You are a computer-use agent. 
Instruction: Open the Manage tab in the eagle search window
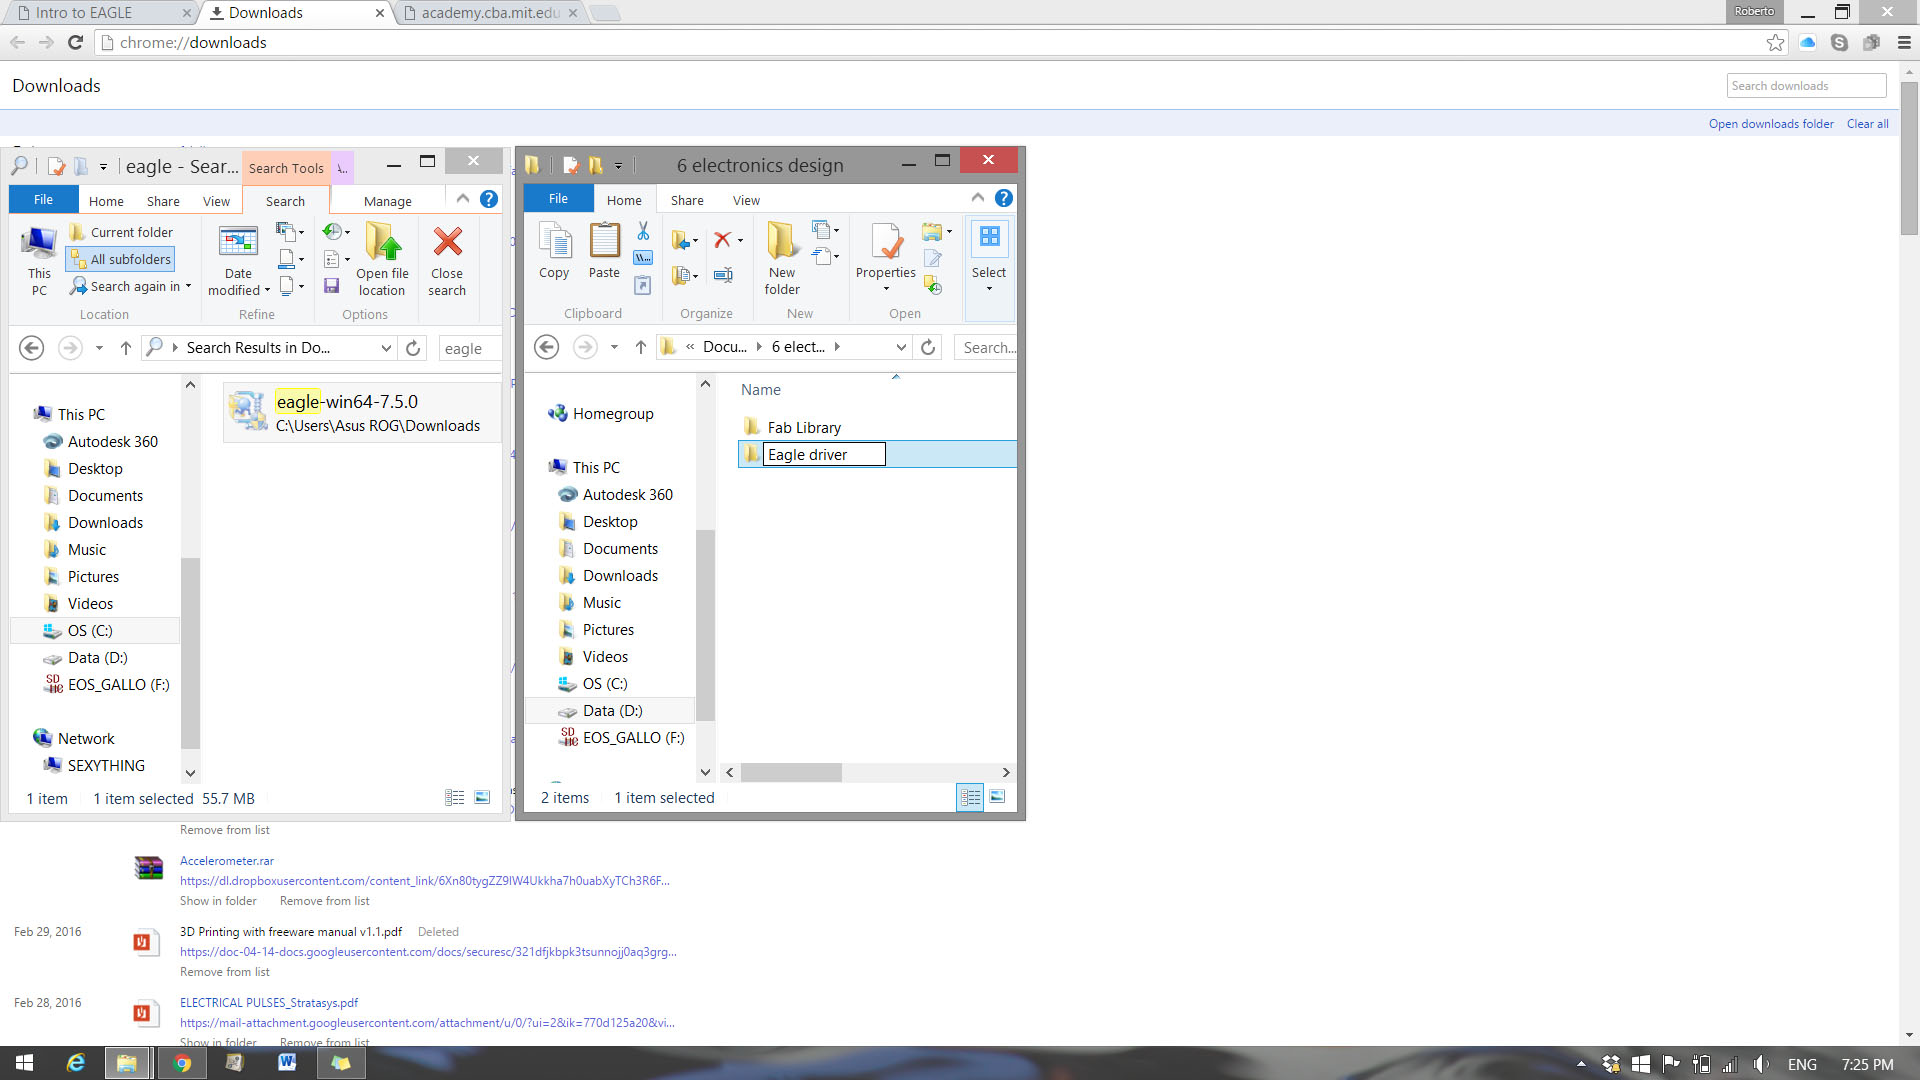tap(388, 201)
